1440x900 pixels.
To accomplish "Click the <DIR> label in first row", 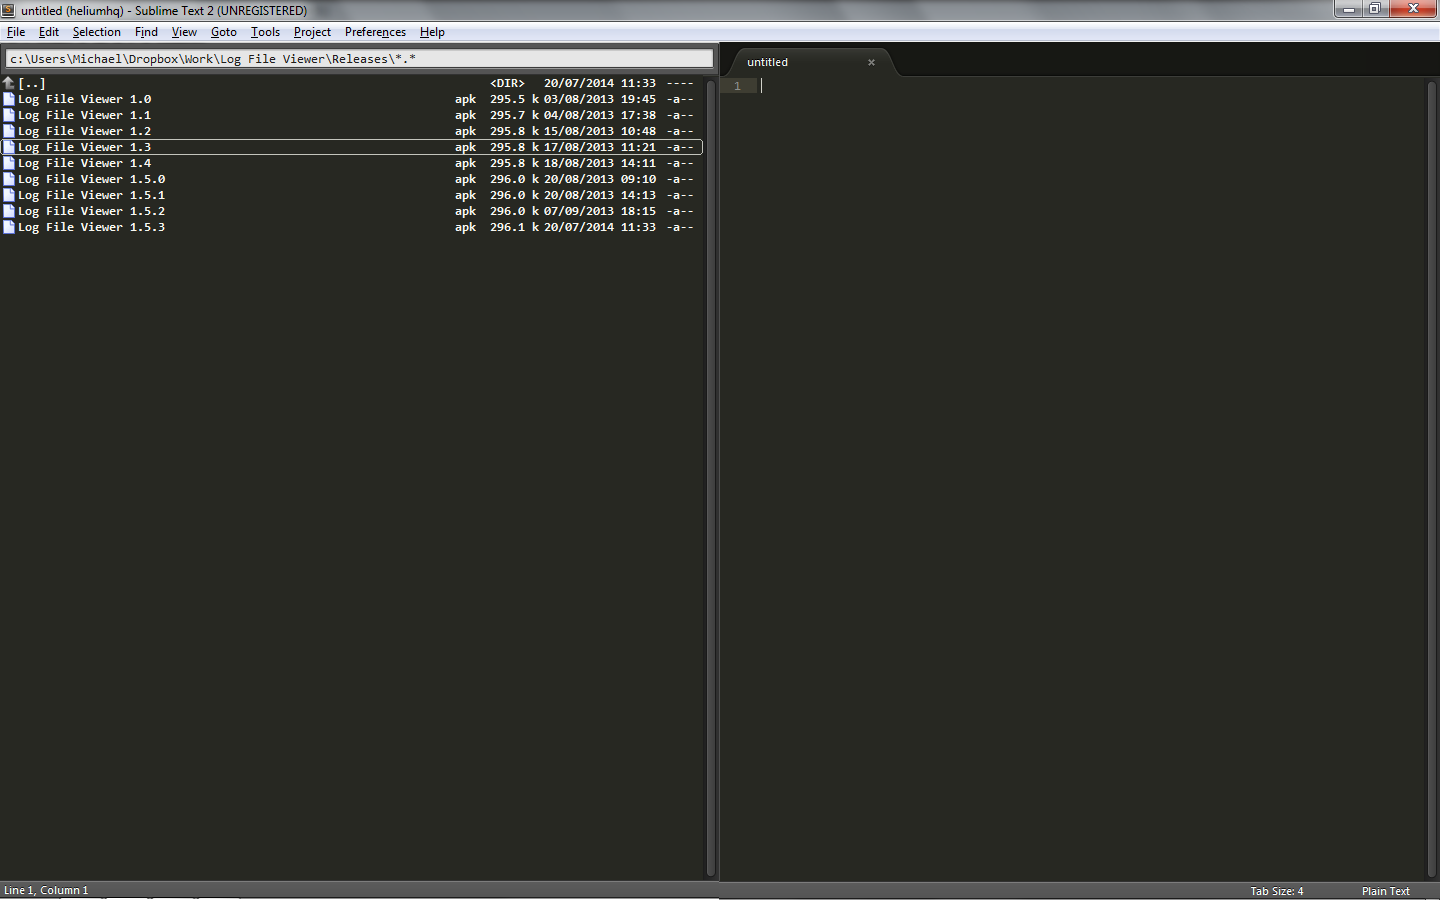I will pyautogui.click(x=507, y=83).
